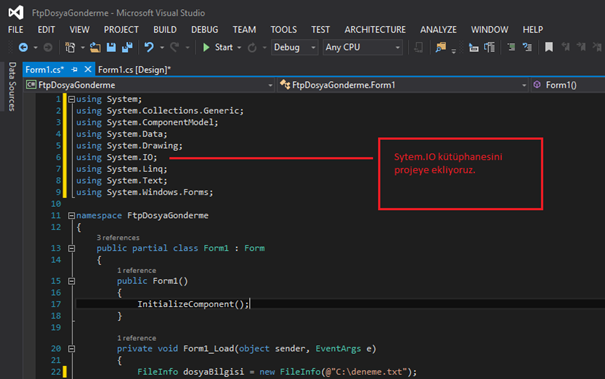Click the C# project icon in navigation bar
605x379 pixels.
(31, 85)
